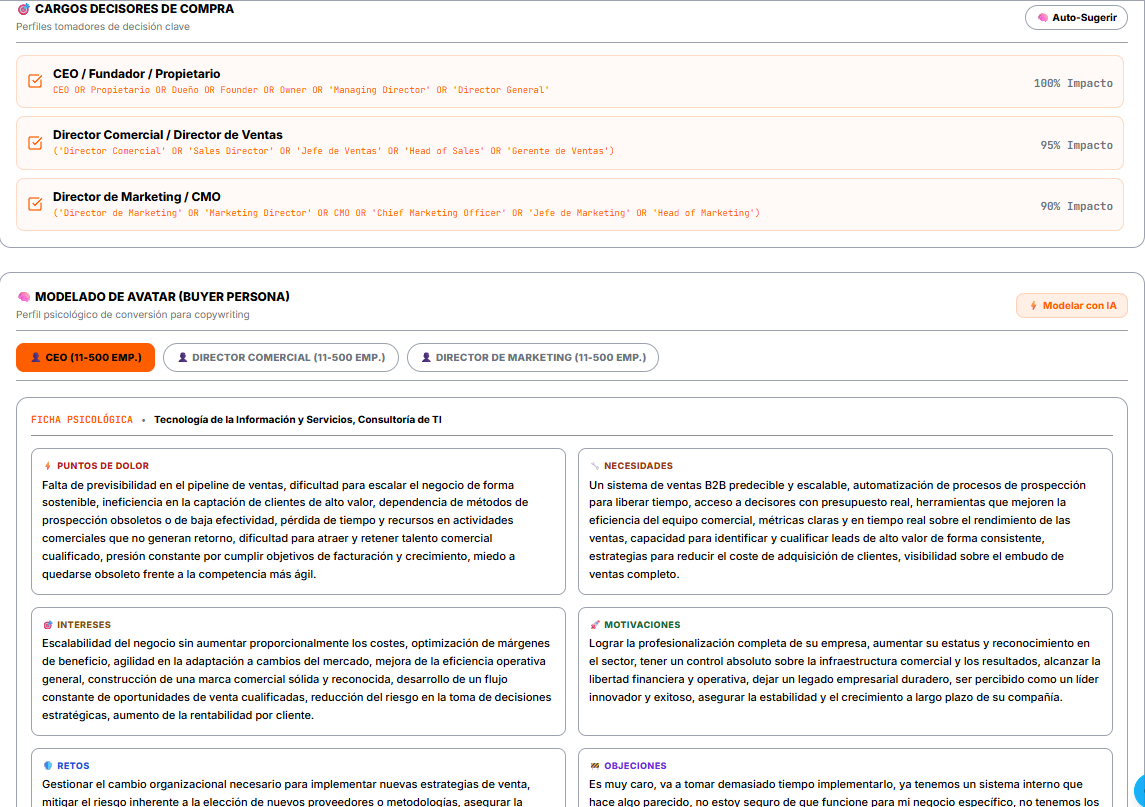Click the person icon in the CEO tab
Viewport: 1145px width, 807px height.
point(36,358)
